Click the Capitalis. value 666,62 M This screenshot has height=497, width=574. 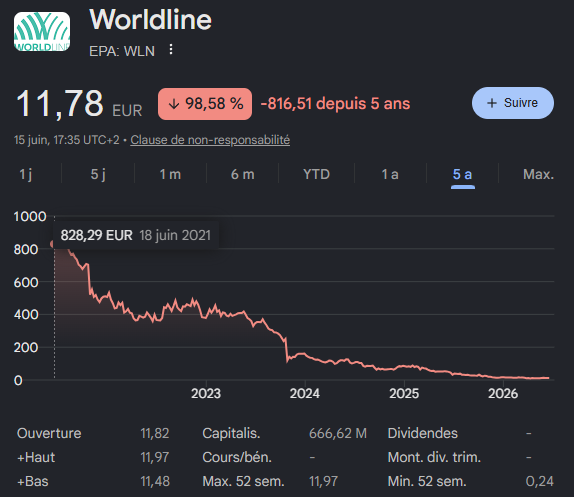click(x=338, y=433)
